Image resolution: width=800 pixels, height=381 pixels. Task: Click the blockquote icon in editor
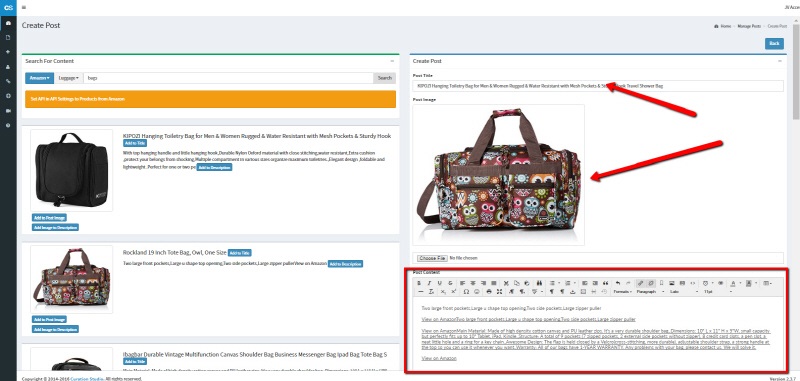click(x=606, y=283)
